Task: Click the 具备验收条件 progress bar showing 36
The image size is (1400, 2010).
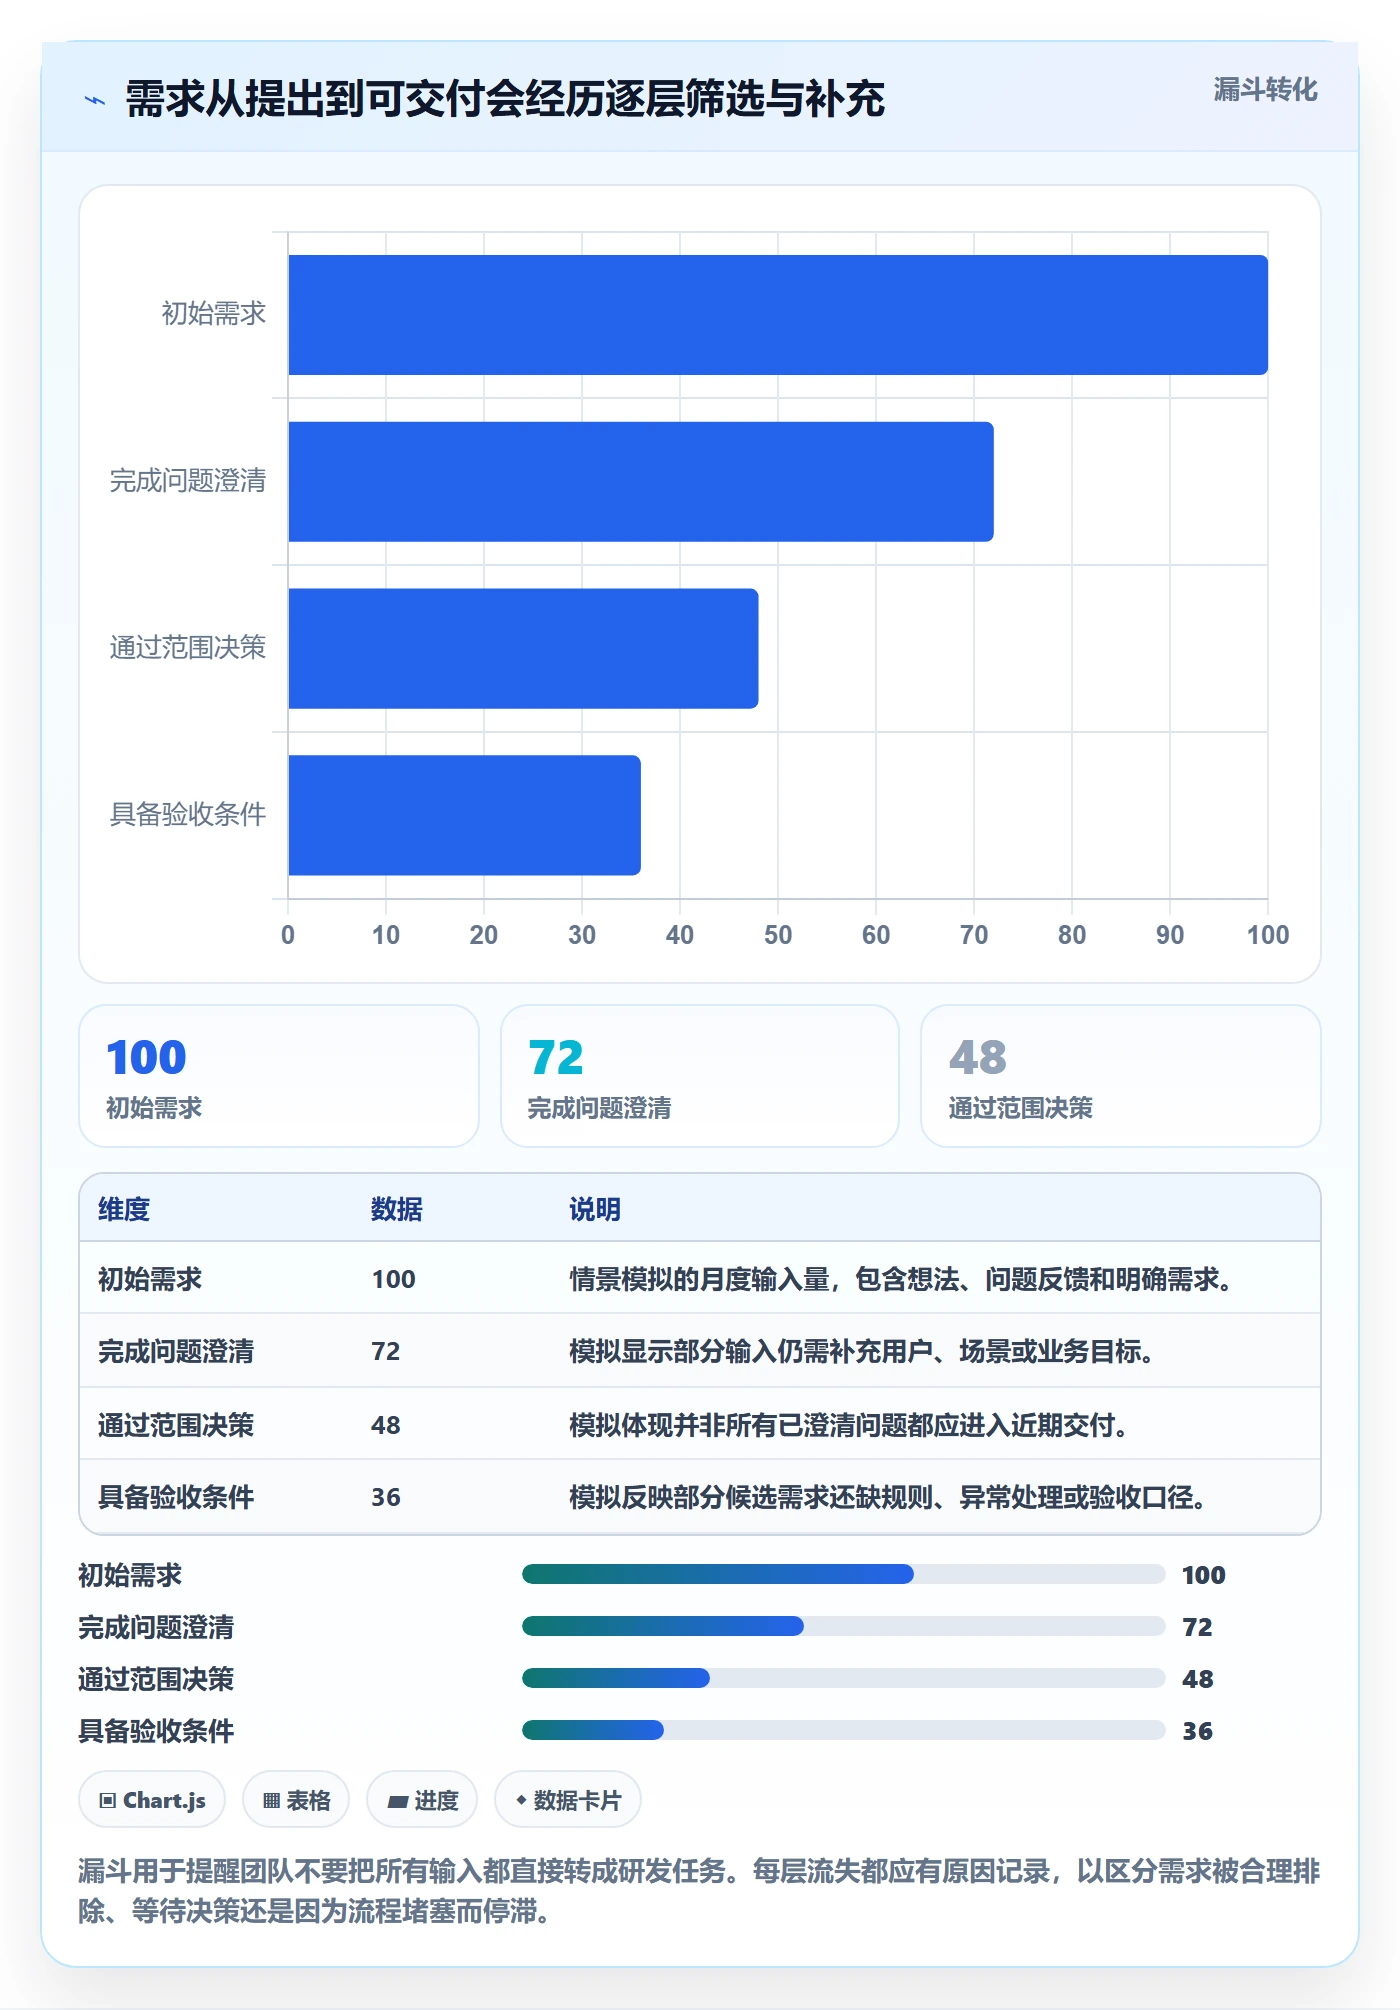Action: (843, 1730)
